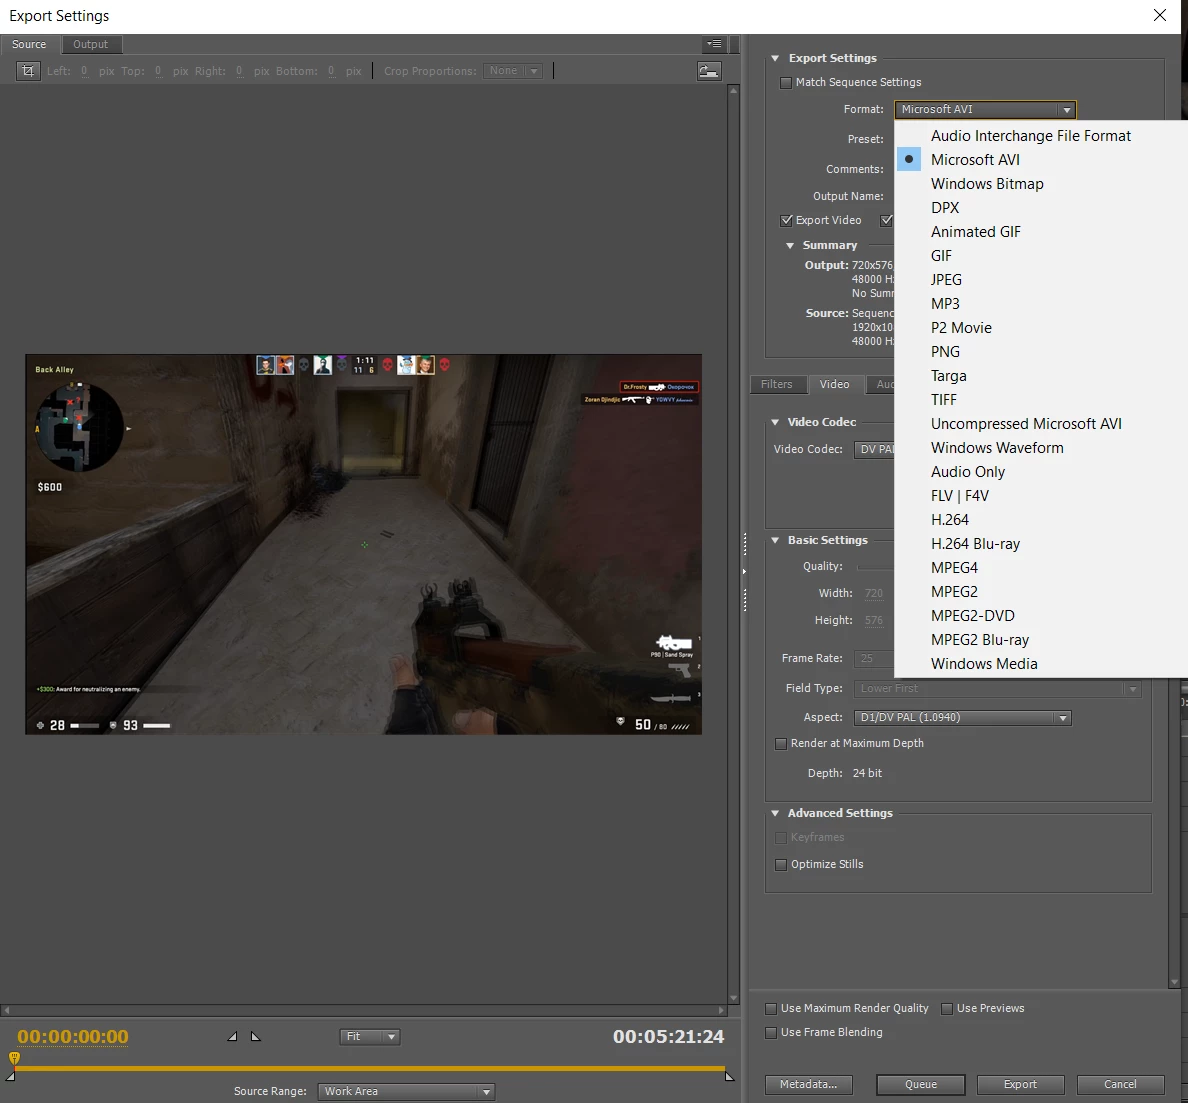1188x1103 pixels.
Task: Click the playhead marker at timeline start
Action: pyautogui.click(x=14, y=1058)
